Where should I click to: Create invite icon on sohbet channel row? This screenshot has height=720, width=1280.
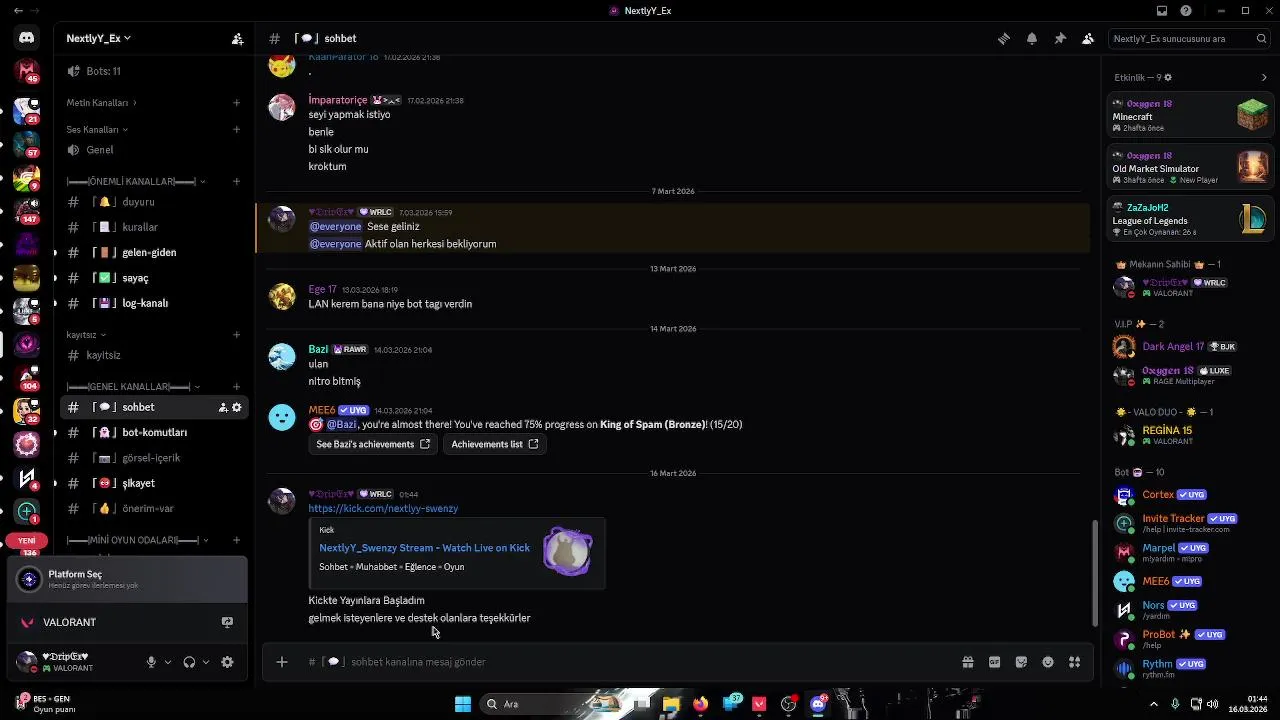pyautogui.click(x=223, y=407)
